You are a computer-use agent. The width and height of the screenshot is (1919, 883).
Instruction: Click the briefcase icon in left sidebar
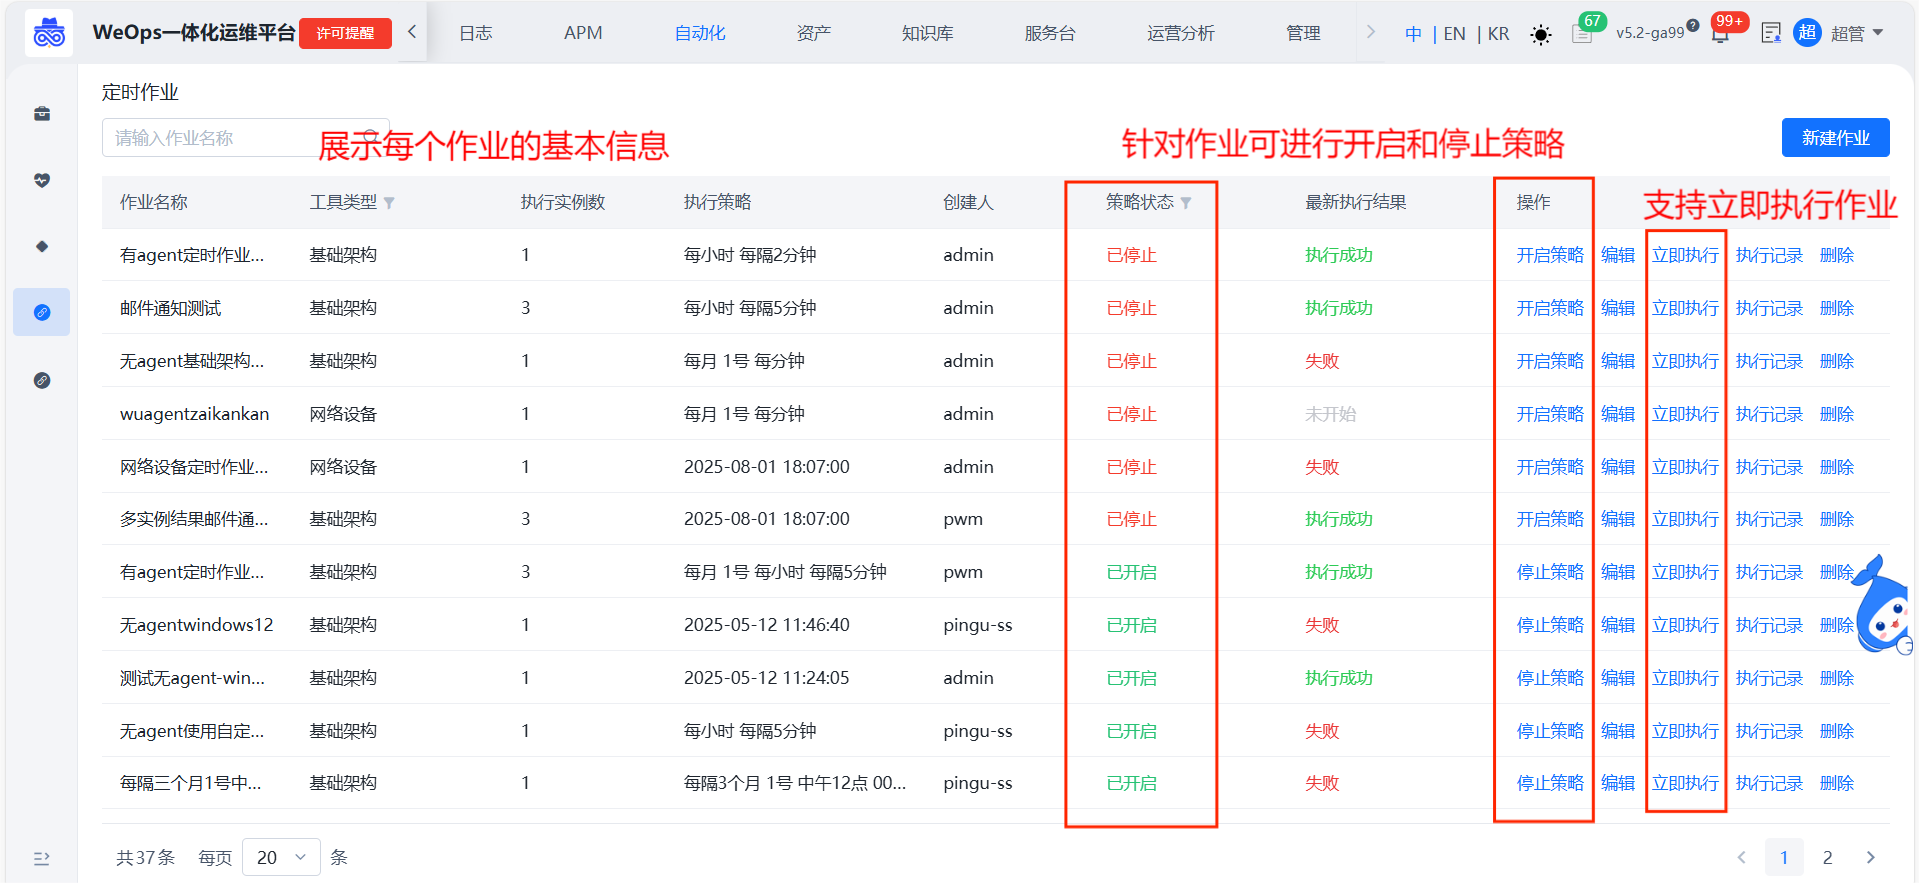point(42,114)
